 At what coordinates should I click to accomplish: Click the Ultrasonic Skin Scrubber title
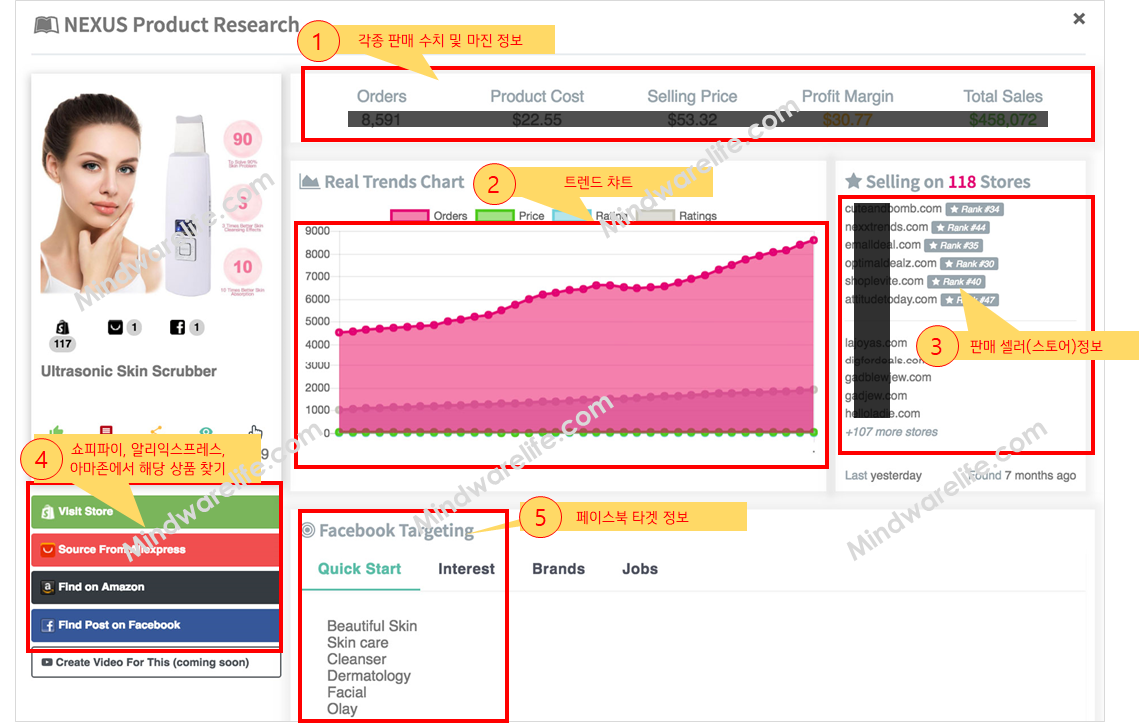129,371
